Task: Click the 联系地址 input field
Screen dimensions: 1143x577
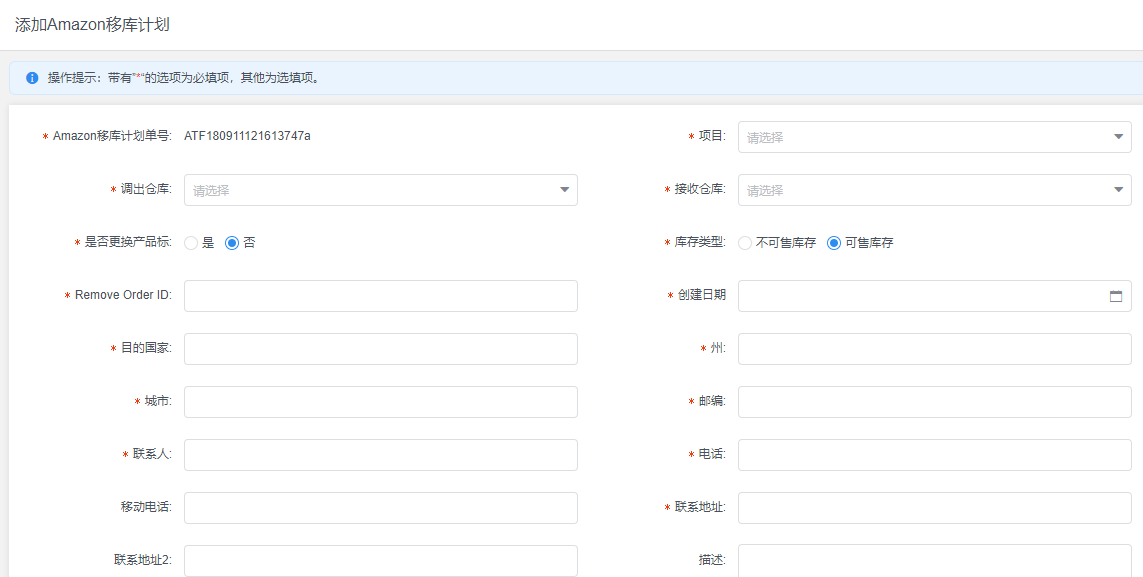Action: 935,508
